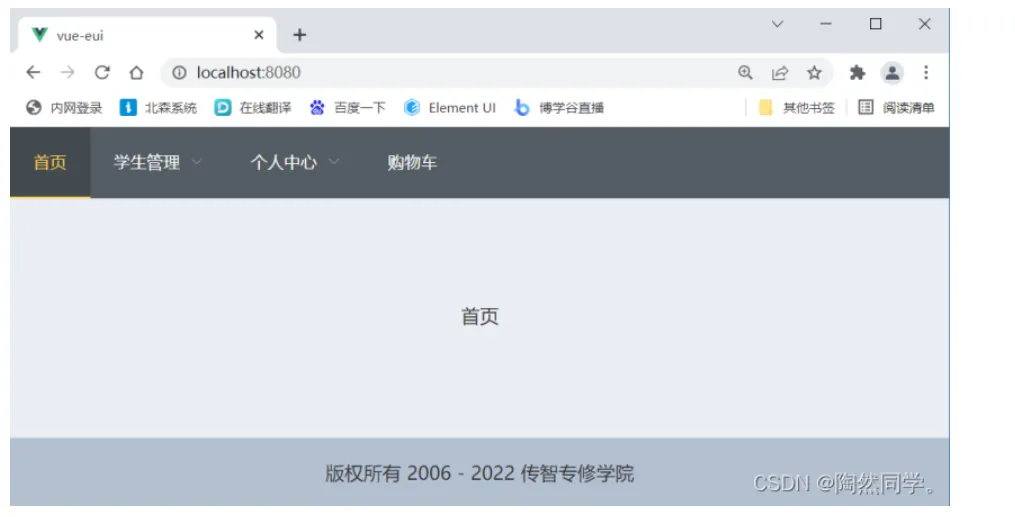The height and width of the screenshot is (517, 1015).
Task: Open the extensions puzzle icon
Action: click(858, 72)
